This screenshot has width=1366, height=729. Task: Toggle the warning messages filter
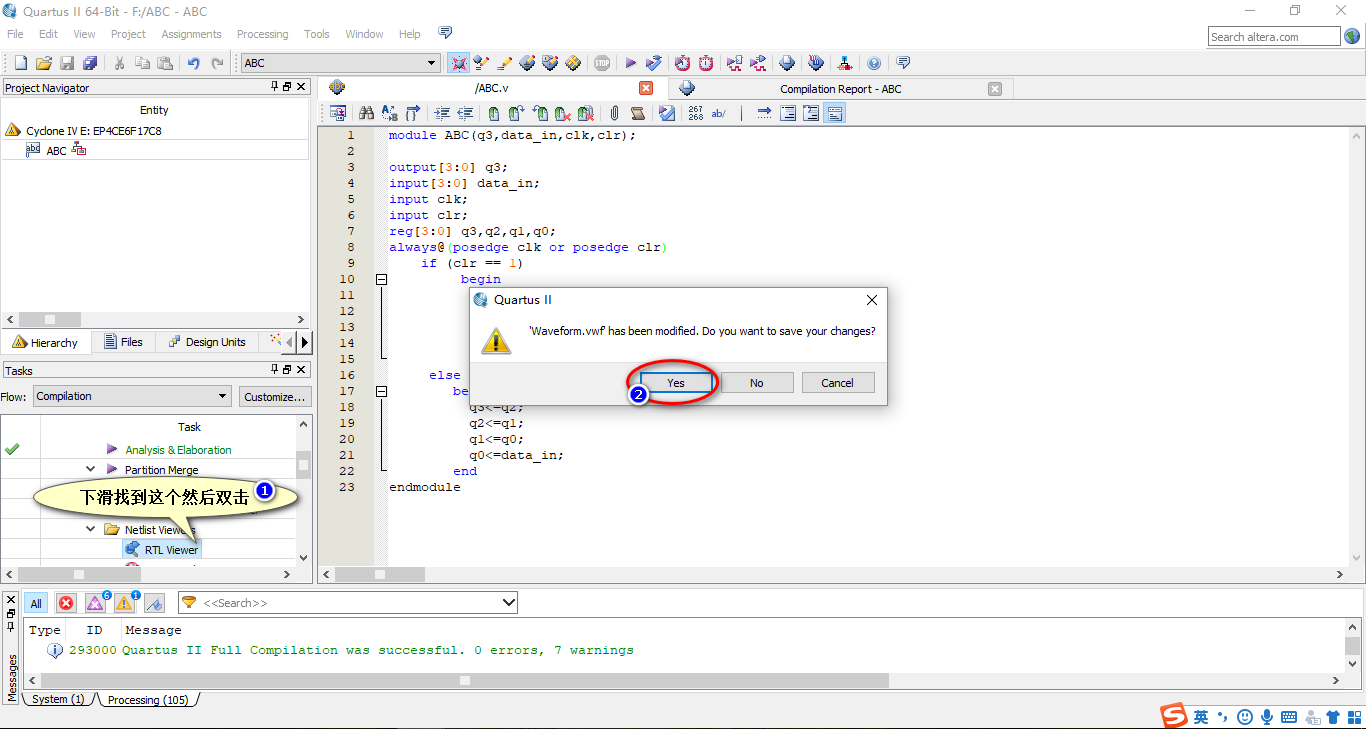pos(124,603)
